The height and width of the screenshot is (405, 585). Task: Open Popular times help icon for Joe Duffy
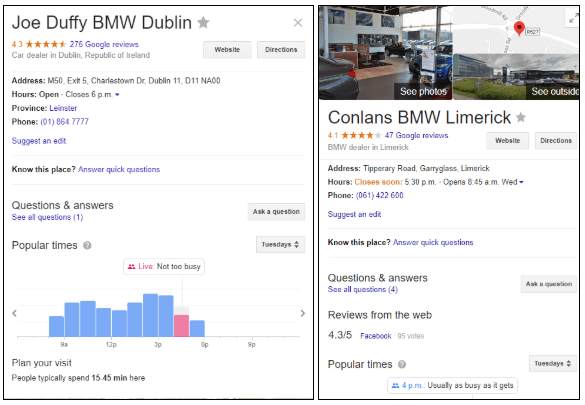click(87, 245)
